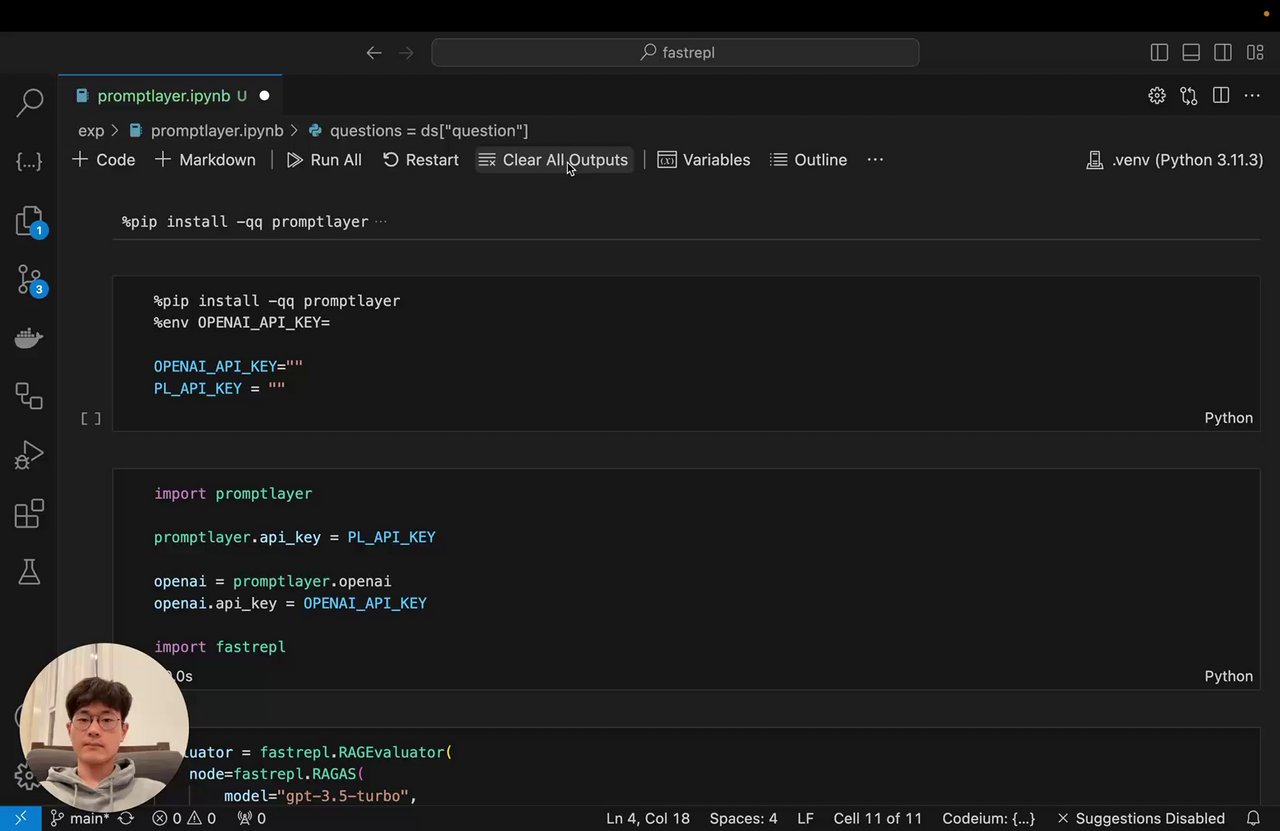Click Clear All Outputs button

click(x=553, y=160)
